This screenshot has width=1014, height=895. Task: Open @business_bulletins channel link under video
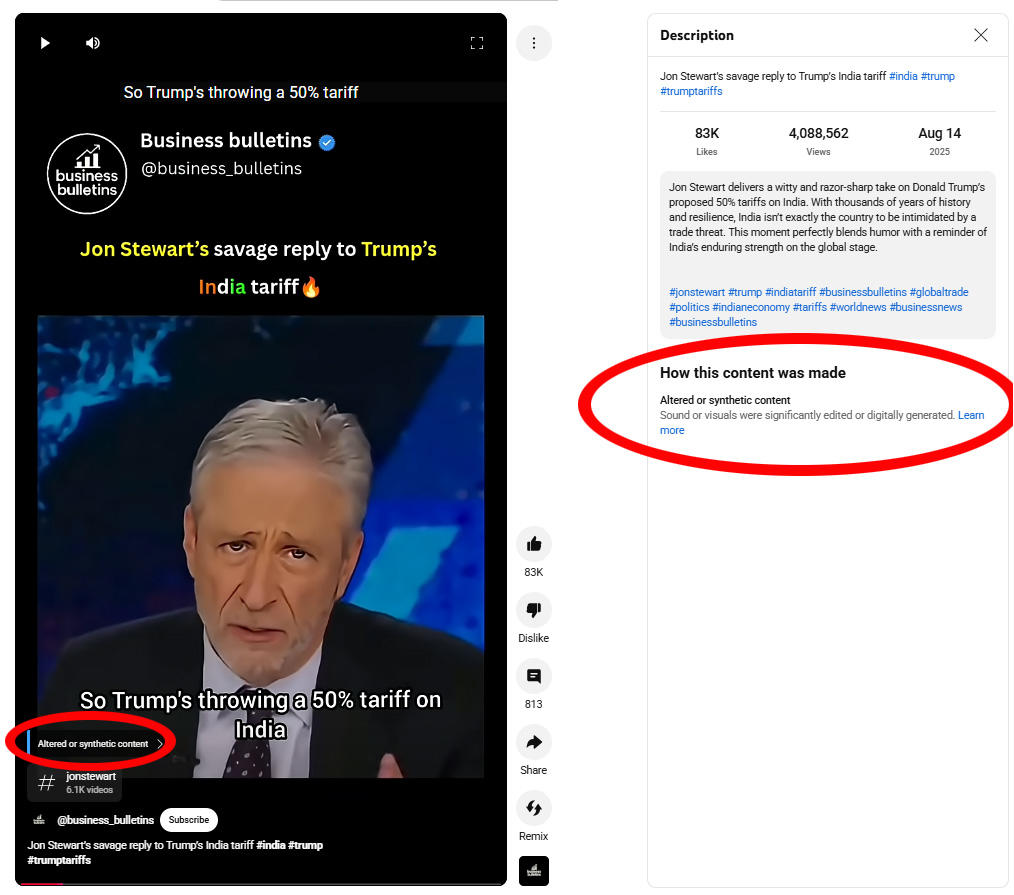105,819
